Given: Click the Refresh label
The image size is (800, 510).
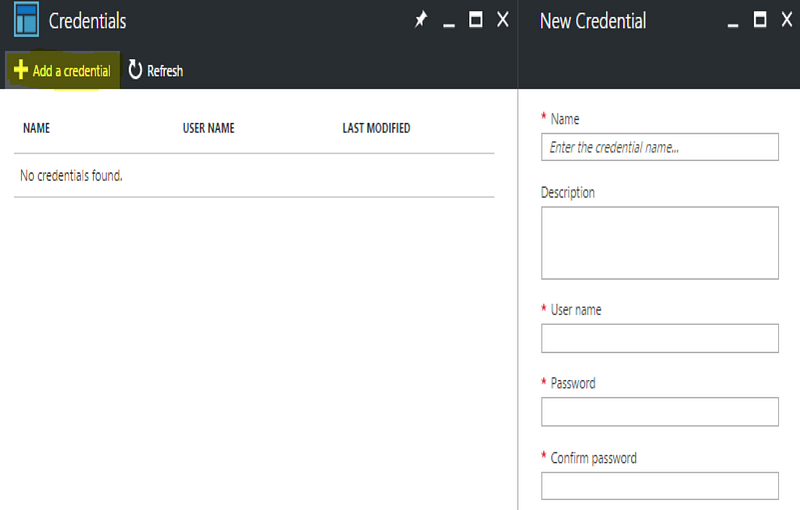Looking at the screenshot, I should coord(165,71).
